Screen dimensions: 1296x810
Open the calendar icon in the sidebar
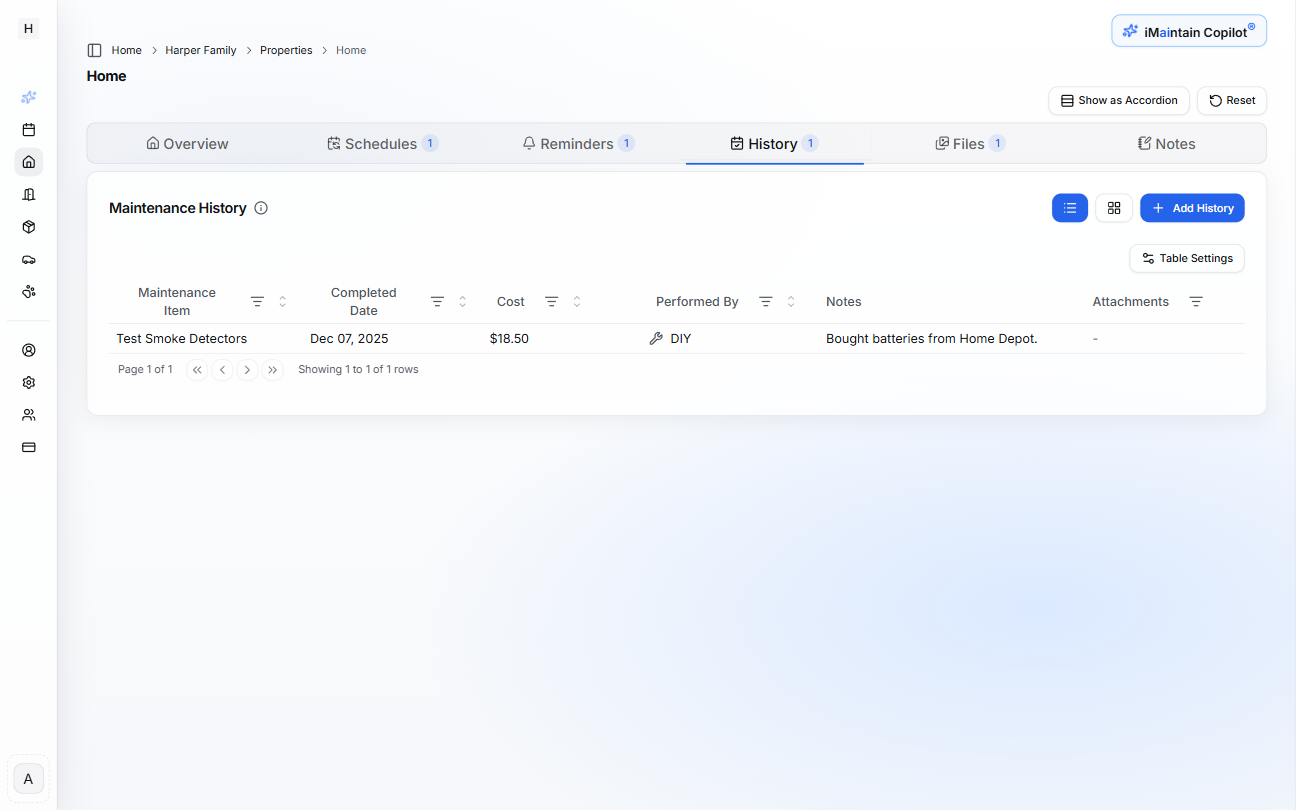click(28, 129)
